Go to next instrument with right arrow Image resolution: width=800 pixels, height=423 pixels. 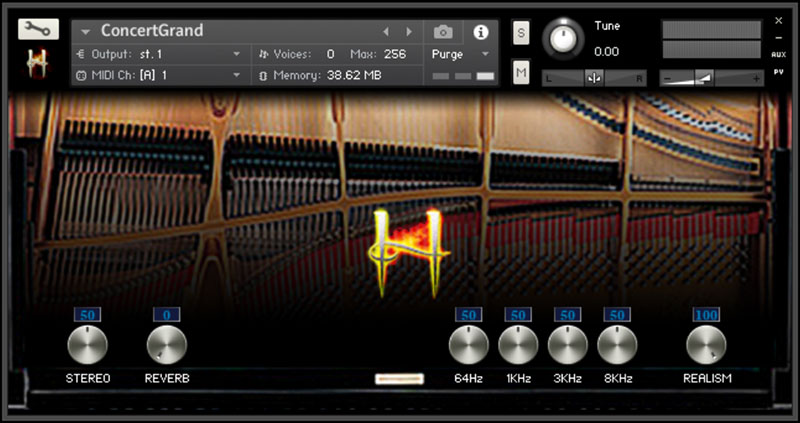coord(409,32)
